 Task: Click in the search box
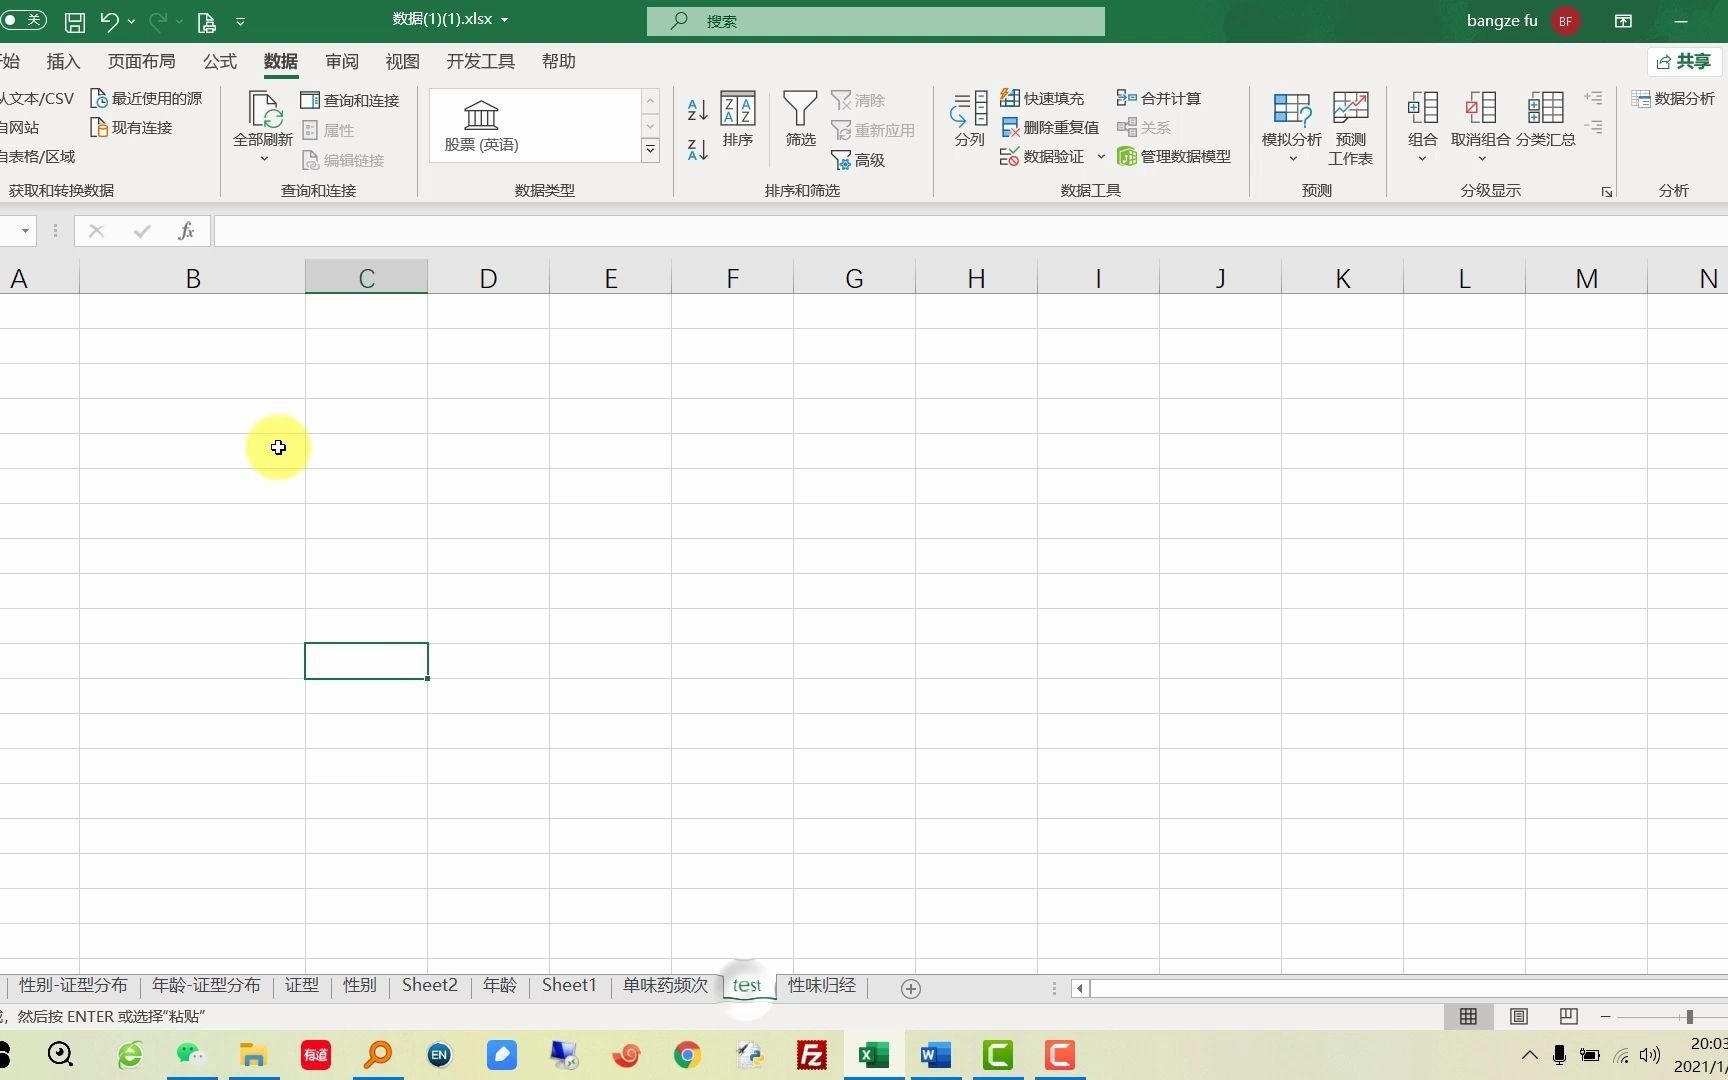tap(875, 21)
